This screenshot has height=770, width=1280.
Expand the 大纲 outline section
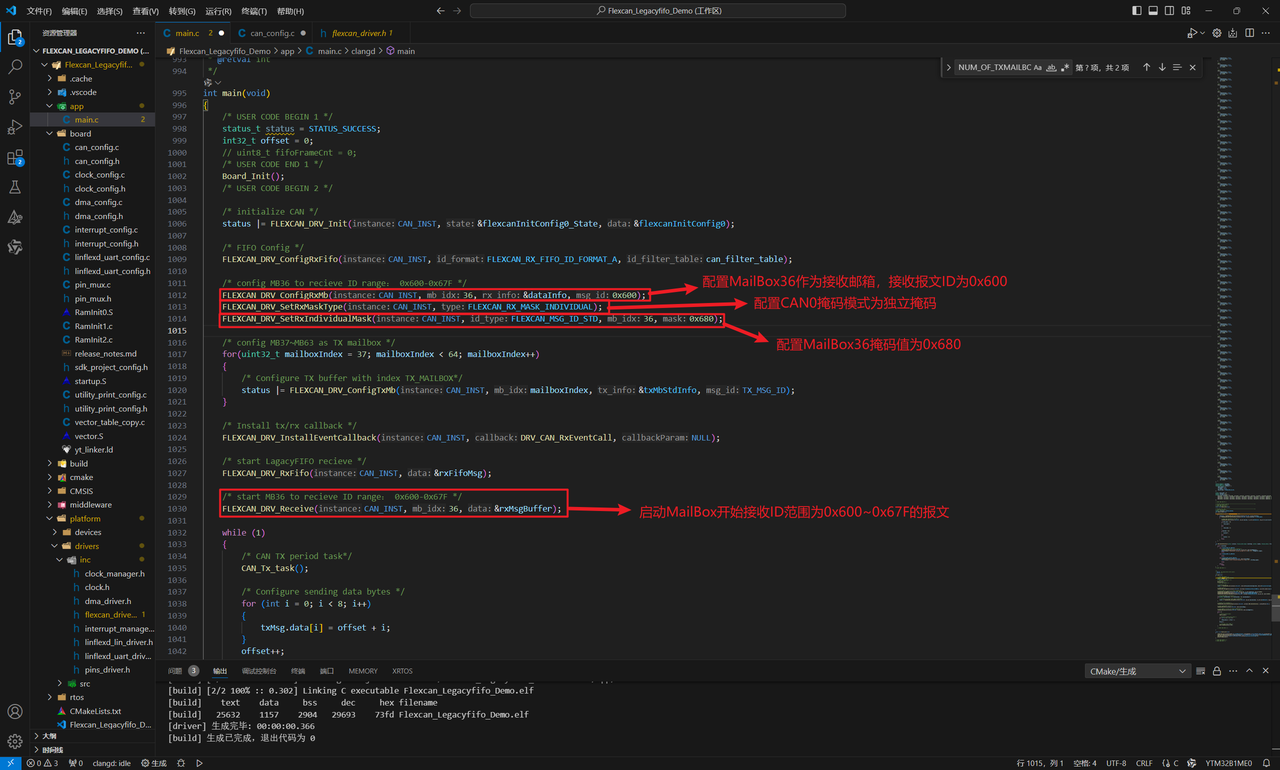50,735
